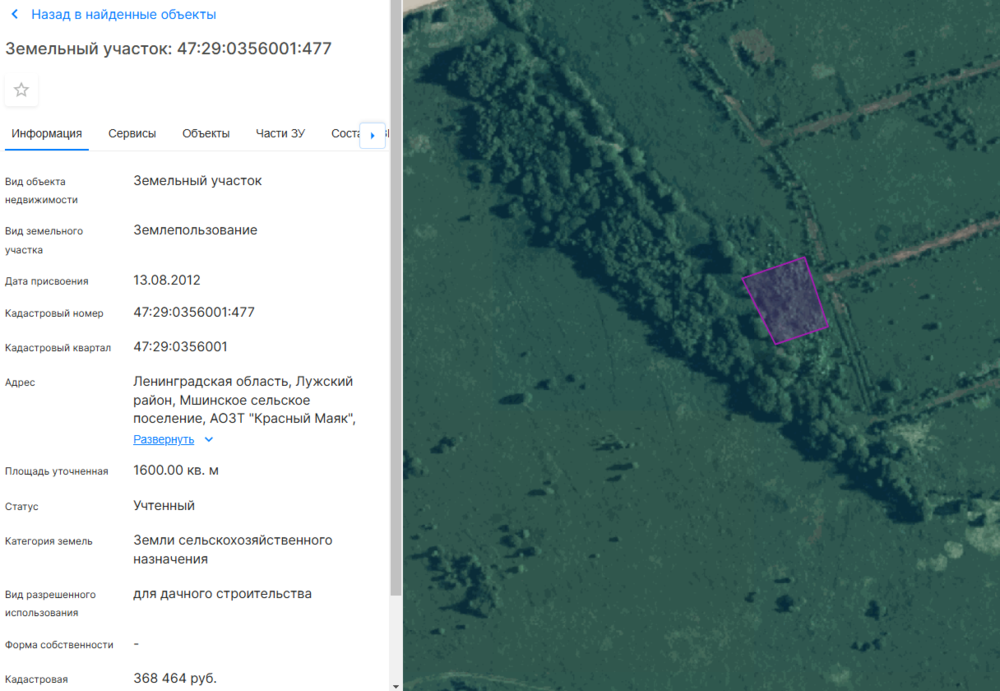This screenshot has height=691, width=1000.
Task: Click the purple highlighted parcel on the map
Action: (786, 300)
